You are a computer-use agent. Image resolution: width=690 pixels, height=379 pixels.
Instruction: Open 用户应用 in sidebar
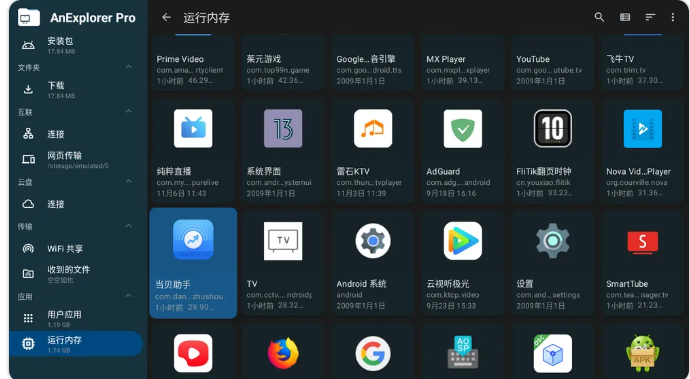(76, 318)
